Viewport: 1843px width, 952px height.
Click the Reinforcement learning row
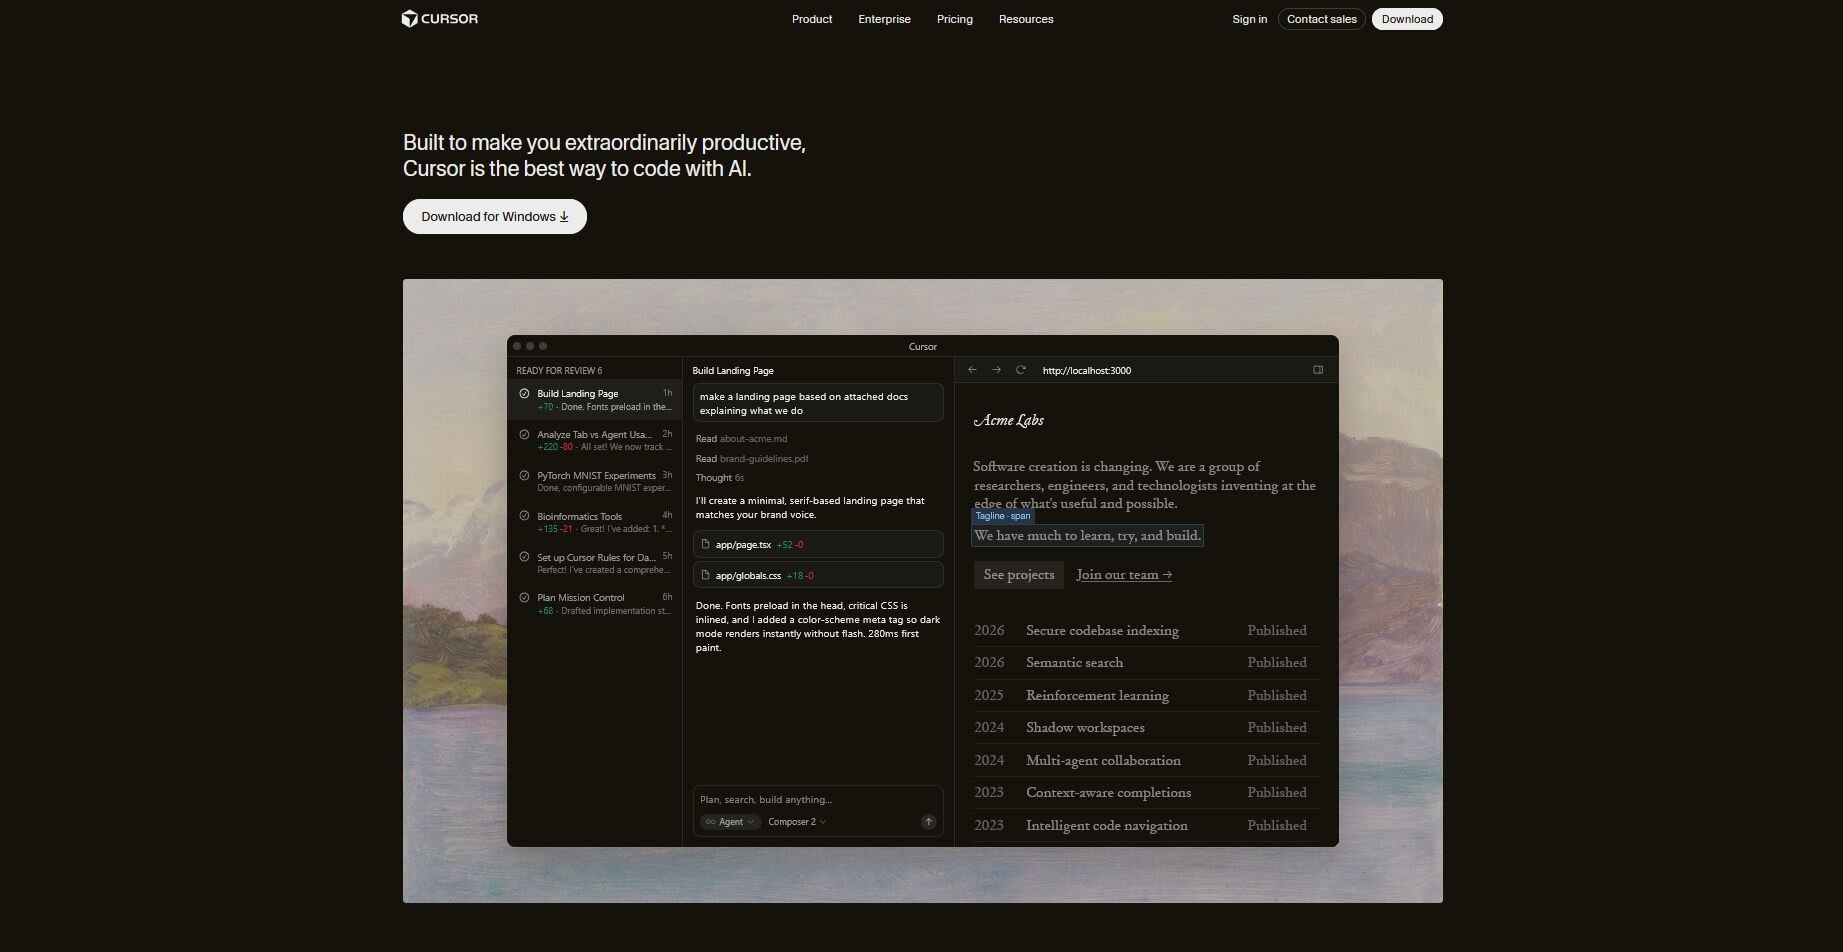tap(1146, 696)
